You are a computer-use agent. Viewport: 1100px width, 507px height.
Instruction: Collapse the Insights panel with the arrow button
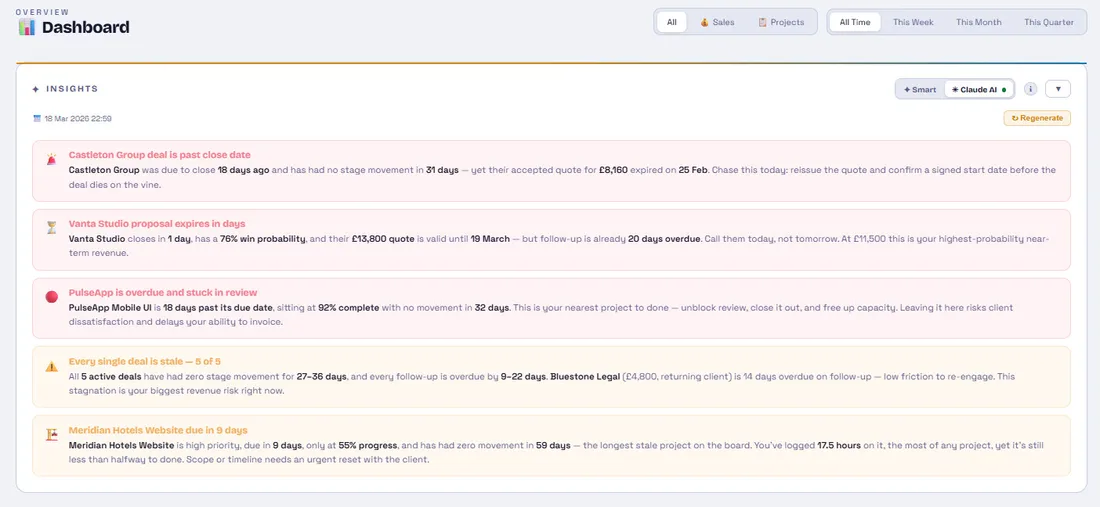(x=1058, y=89)
